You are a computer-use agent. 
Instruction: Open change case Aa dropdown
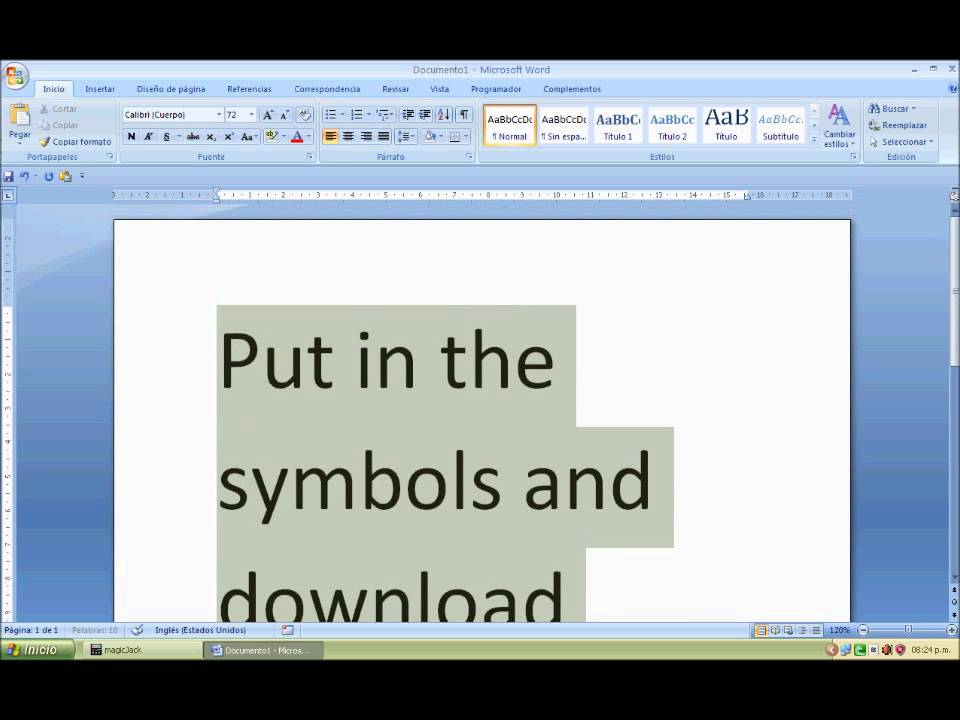click(249, 137)
